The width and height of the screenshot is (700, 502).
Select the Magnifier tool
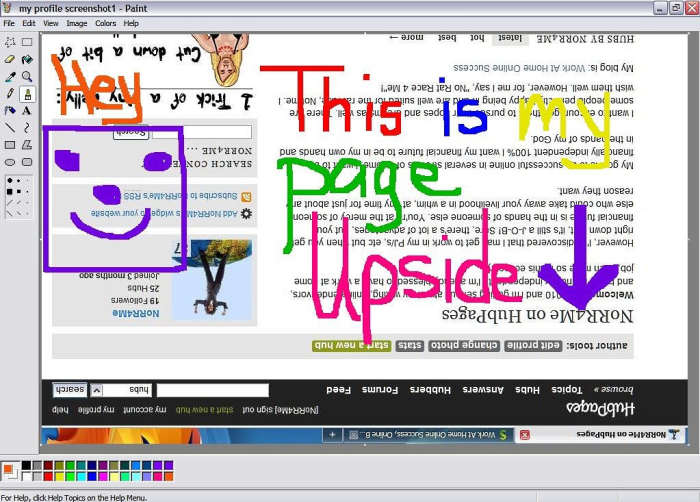pos(27,76)
